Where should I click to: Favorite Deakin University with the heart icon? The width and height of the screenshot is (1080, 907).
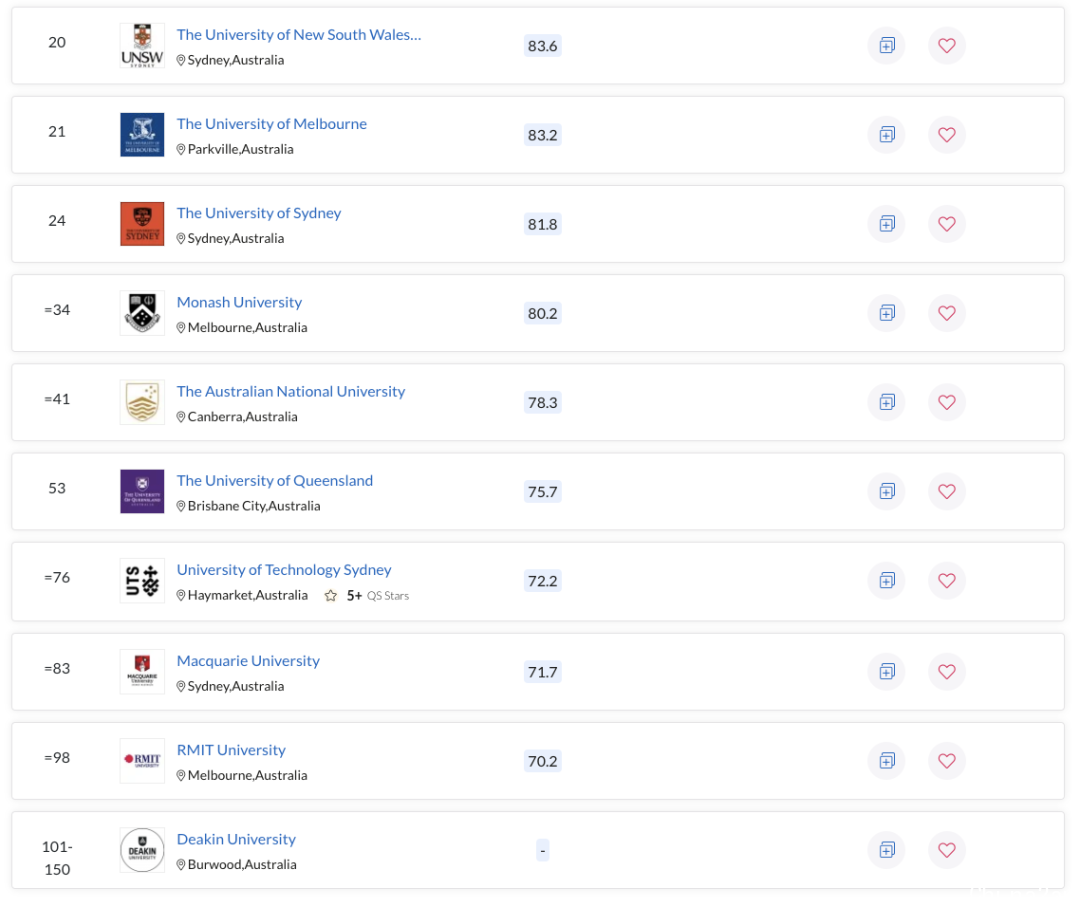pos(946,850)
